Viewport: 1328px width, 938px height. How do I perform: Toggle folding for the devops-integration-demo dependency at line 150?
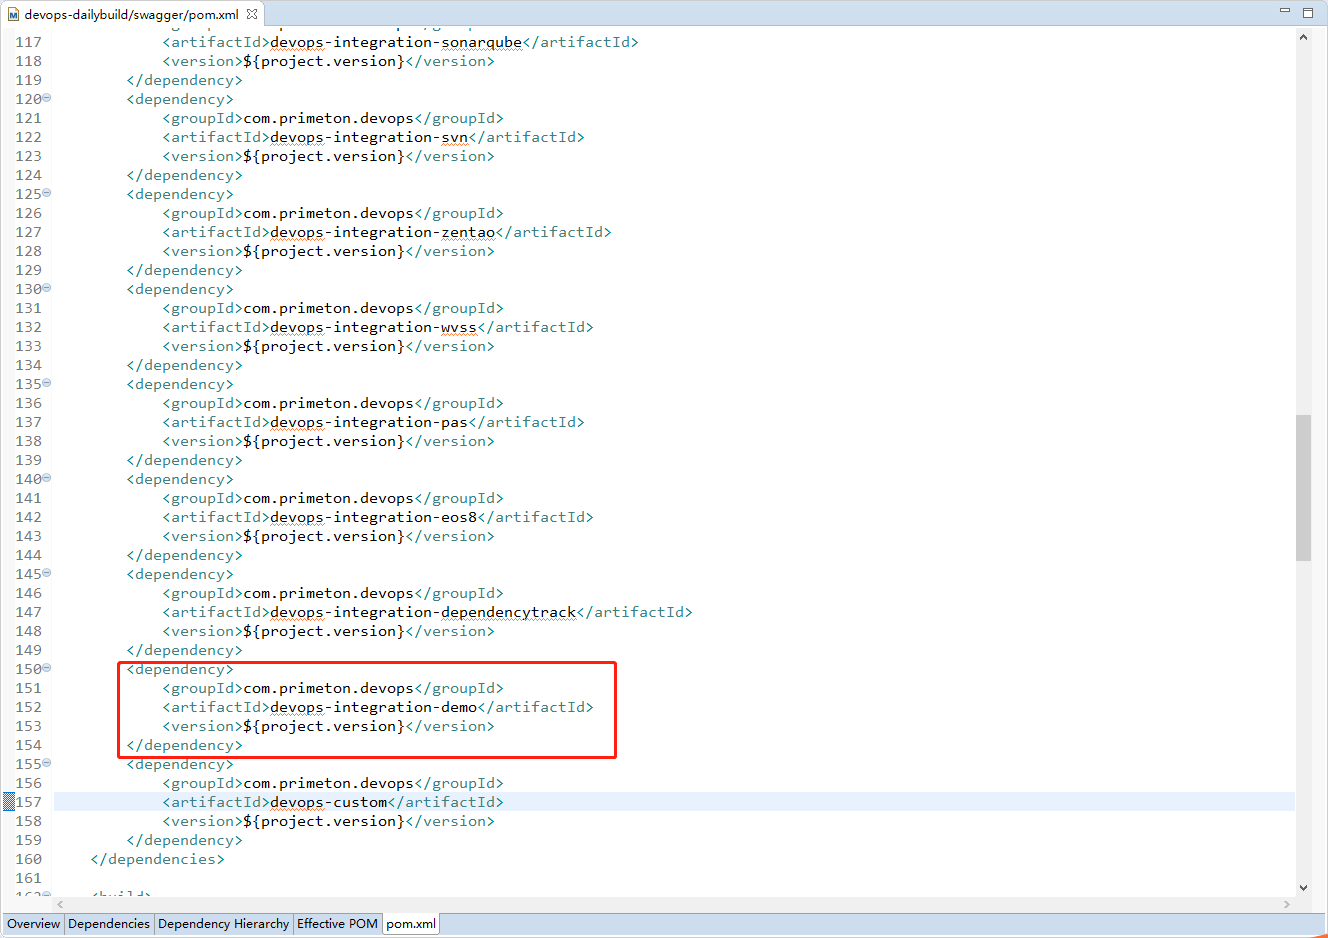[x=47, y=668]
